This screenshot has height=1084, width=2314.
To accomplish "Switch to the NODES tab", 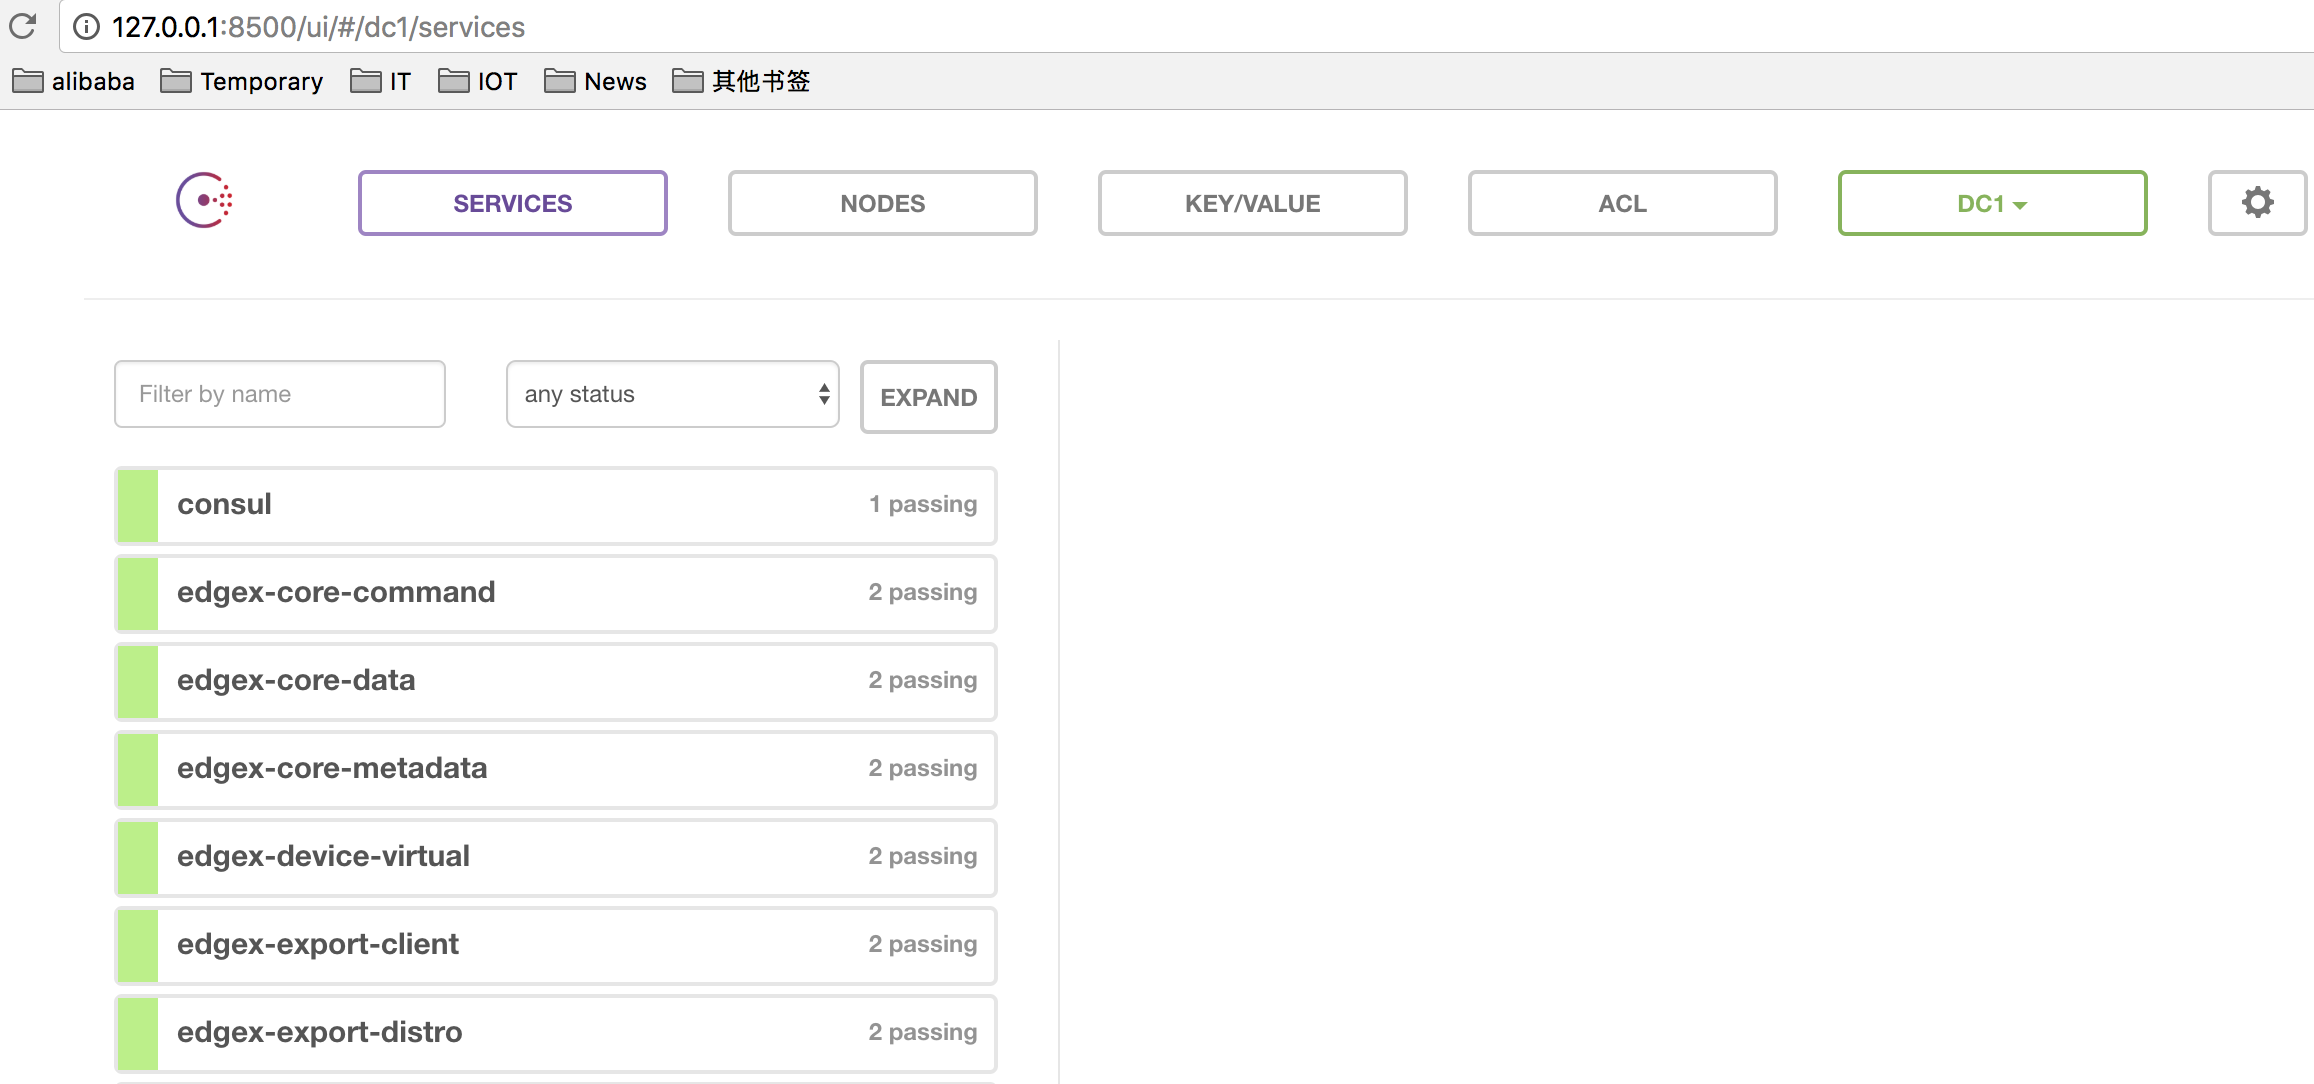I will tap(883, 204).
